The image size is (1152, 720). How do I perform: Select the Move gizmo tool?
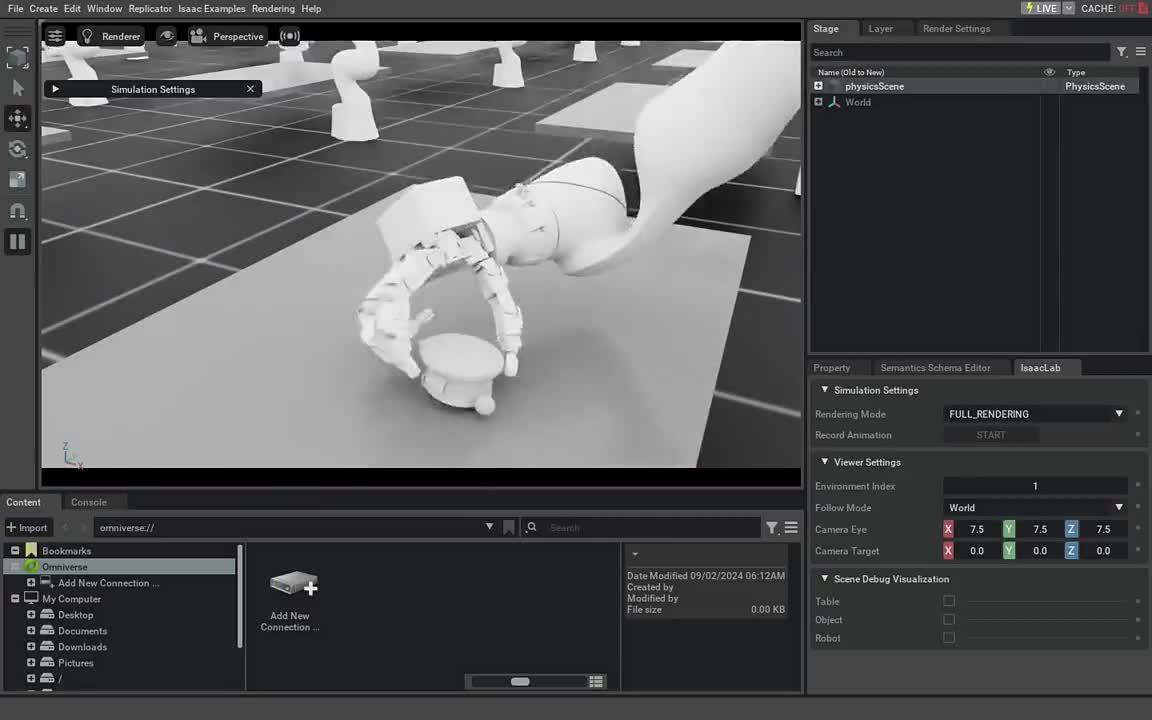tap(18, 119)
